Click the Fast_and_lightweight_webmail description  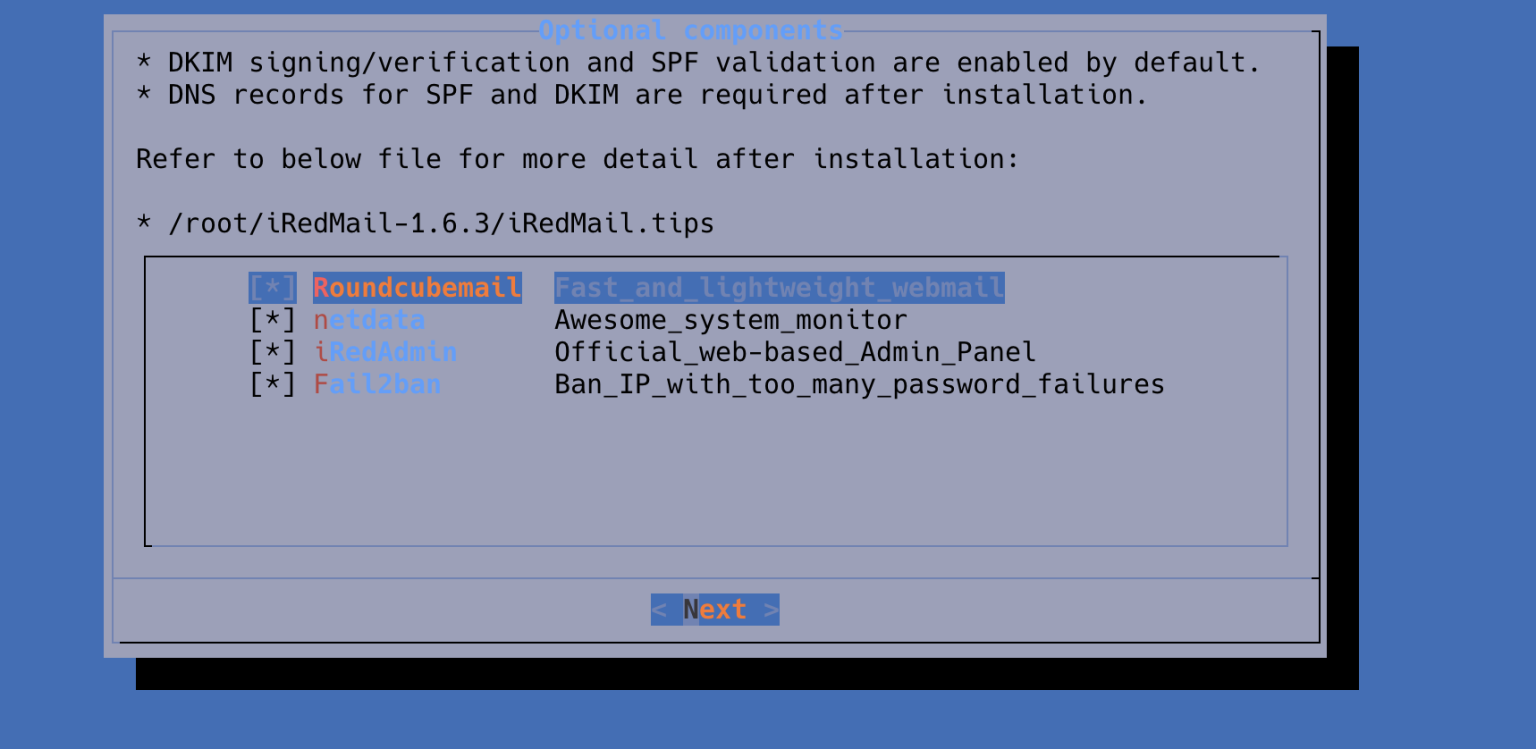click(x=779, y=288)
